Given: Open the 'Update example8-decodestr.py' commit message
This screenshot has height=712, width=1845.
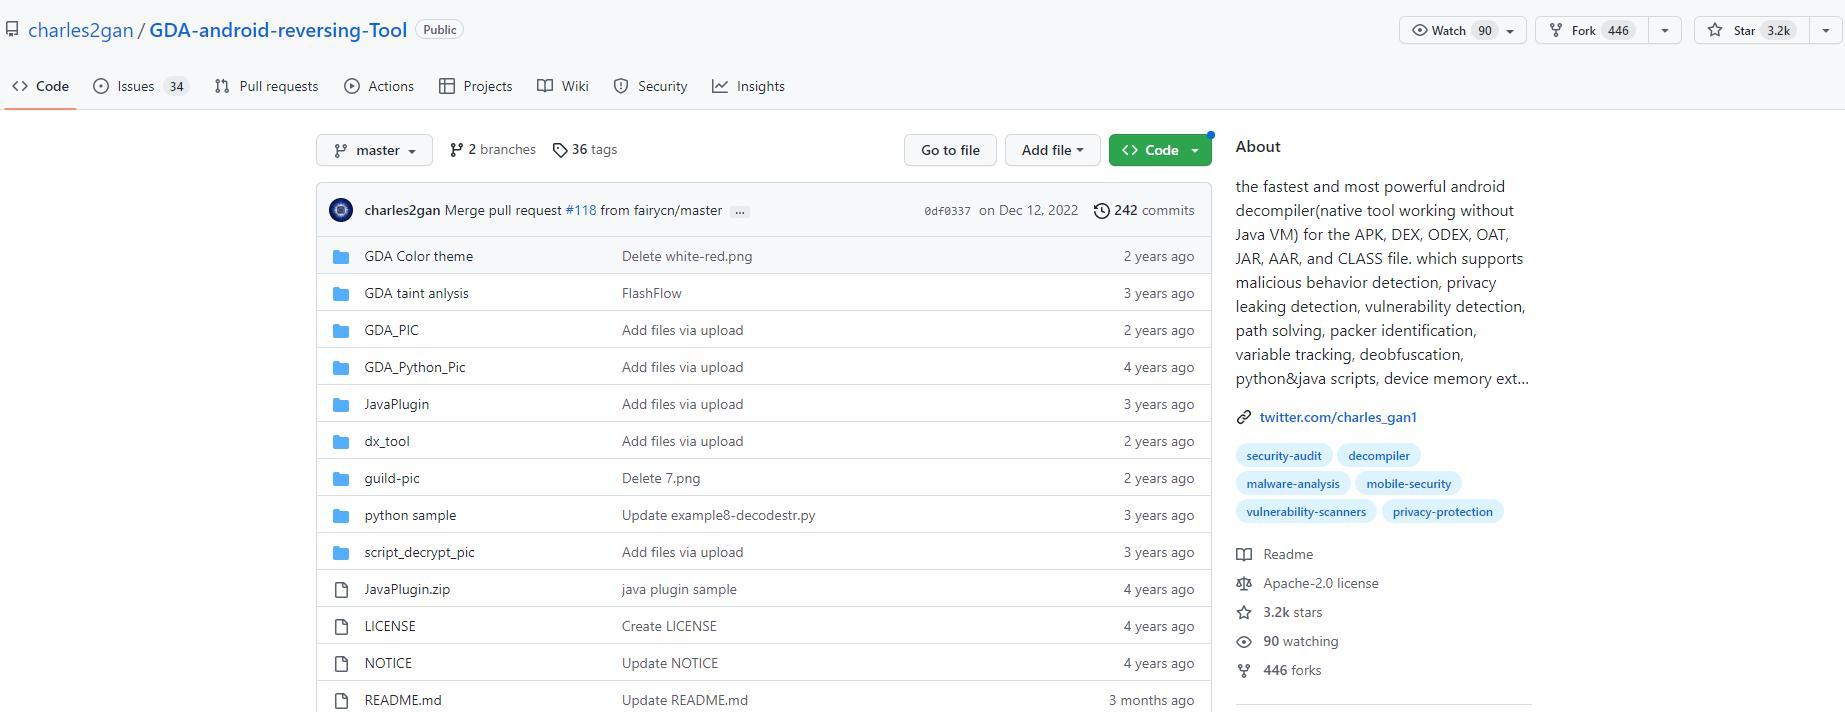Looking at the screenshot, I should click(x=718, y=515).
